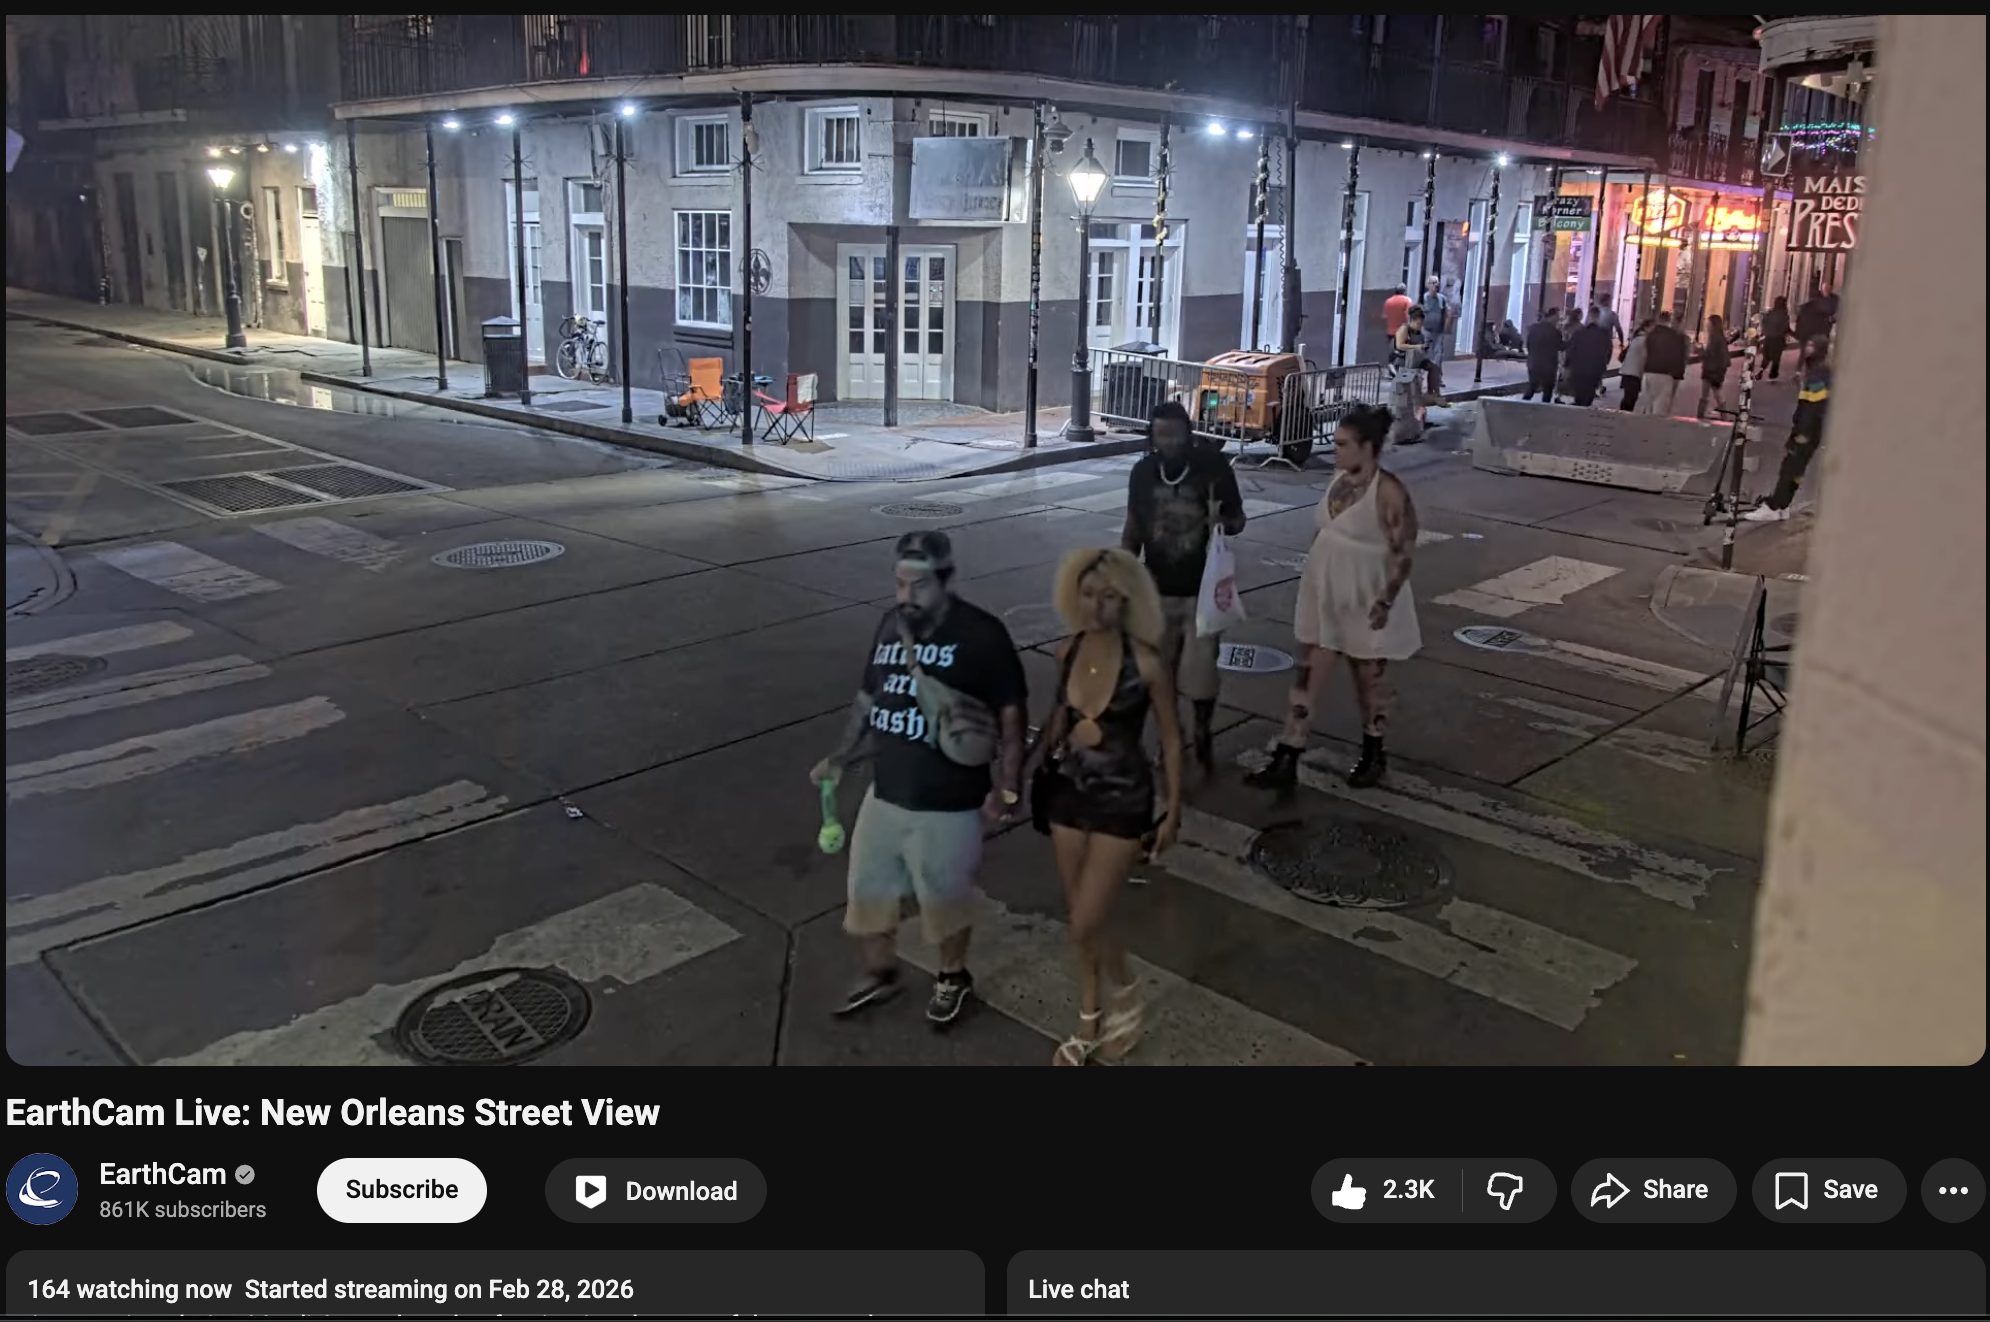Click the thumbs-down dislike icon
Screen dimensions: 1990x1322
pyautogui.click(x=1504, y=1191)
